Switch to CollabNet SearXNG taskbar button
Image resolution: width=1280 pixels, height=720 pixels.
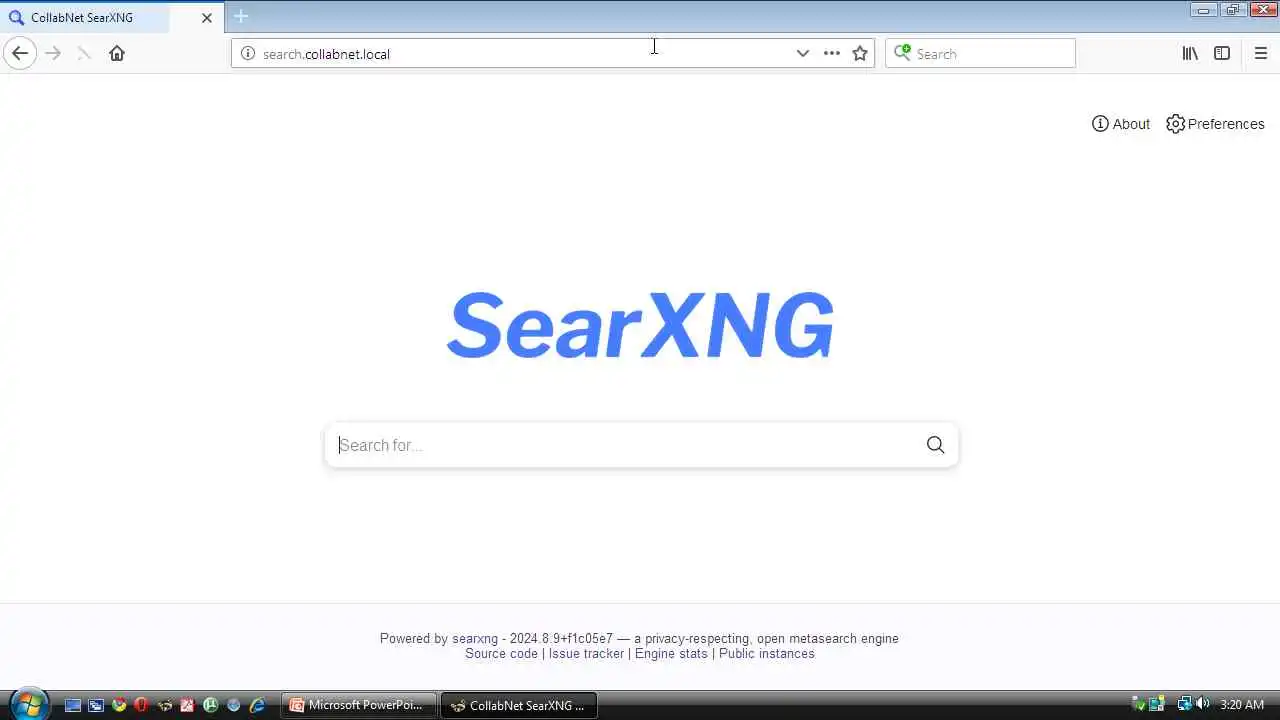click(x=518, y=705)
